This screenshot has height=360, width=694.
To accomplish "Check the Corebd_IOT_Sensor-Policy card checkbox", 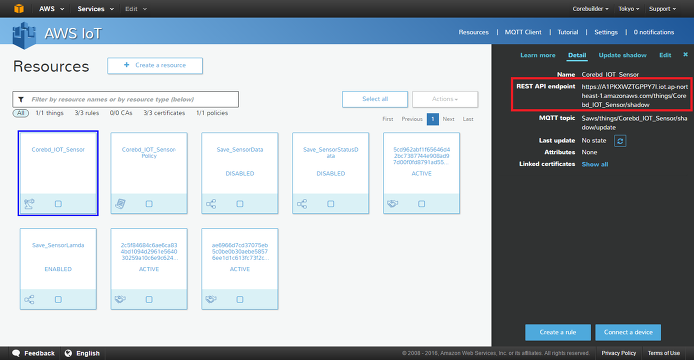I will point(149,204).
